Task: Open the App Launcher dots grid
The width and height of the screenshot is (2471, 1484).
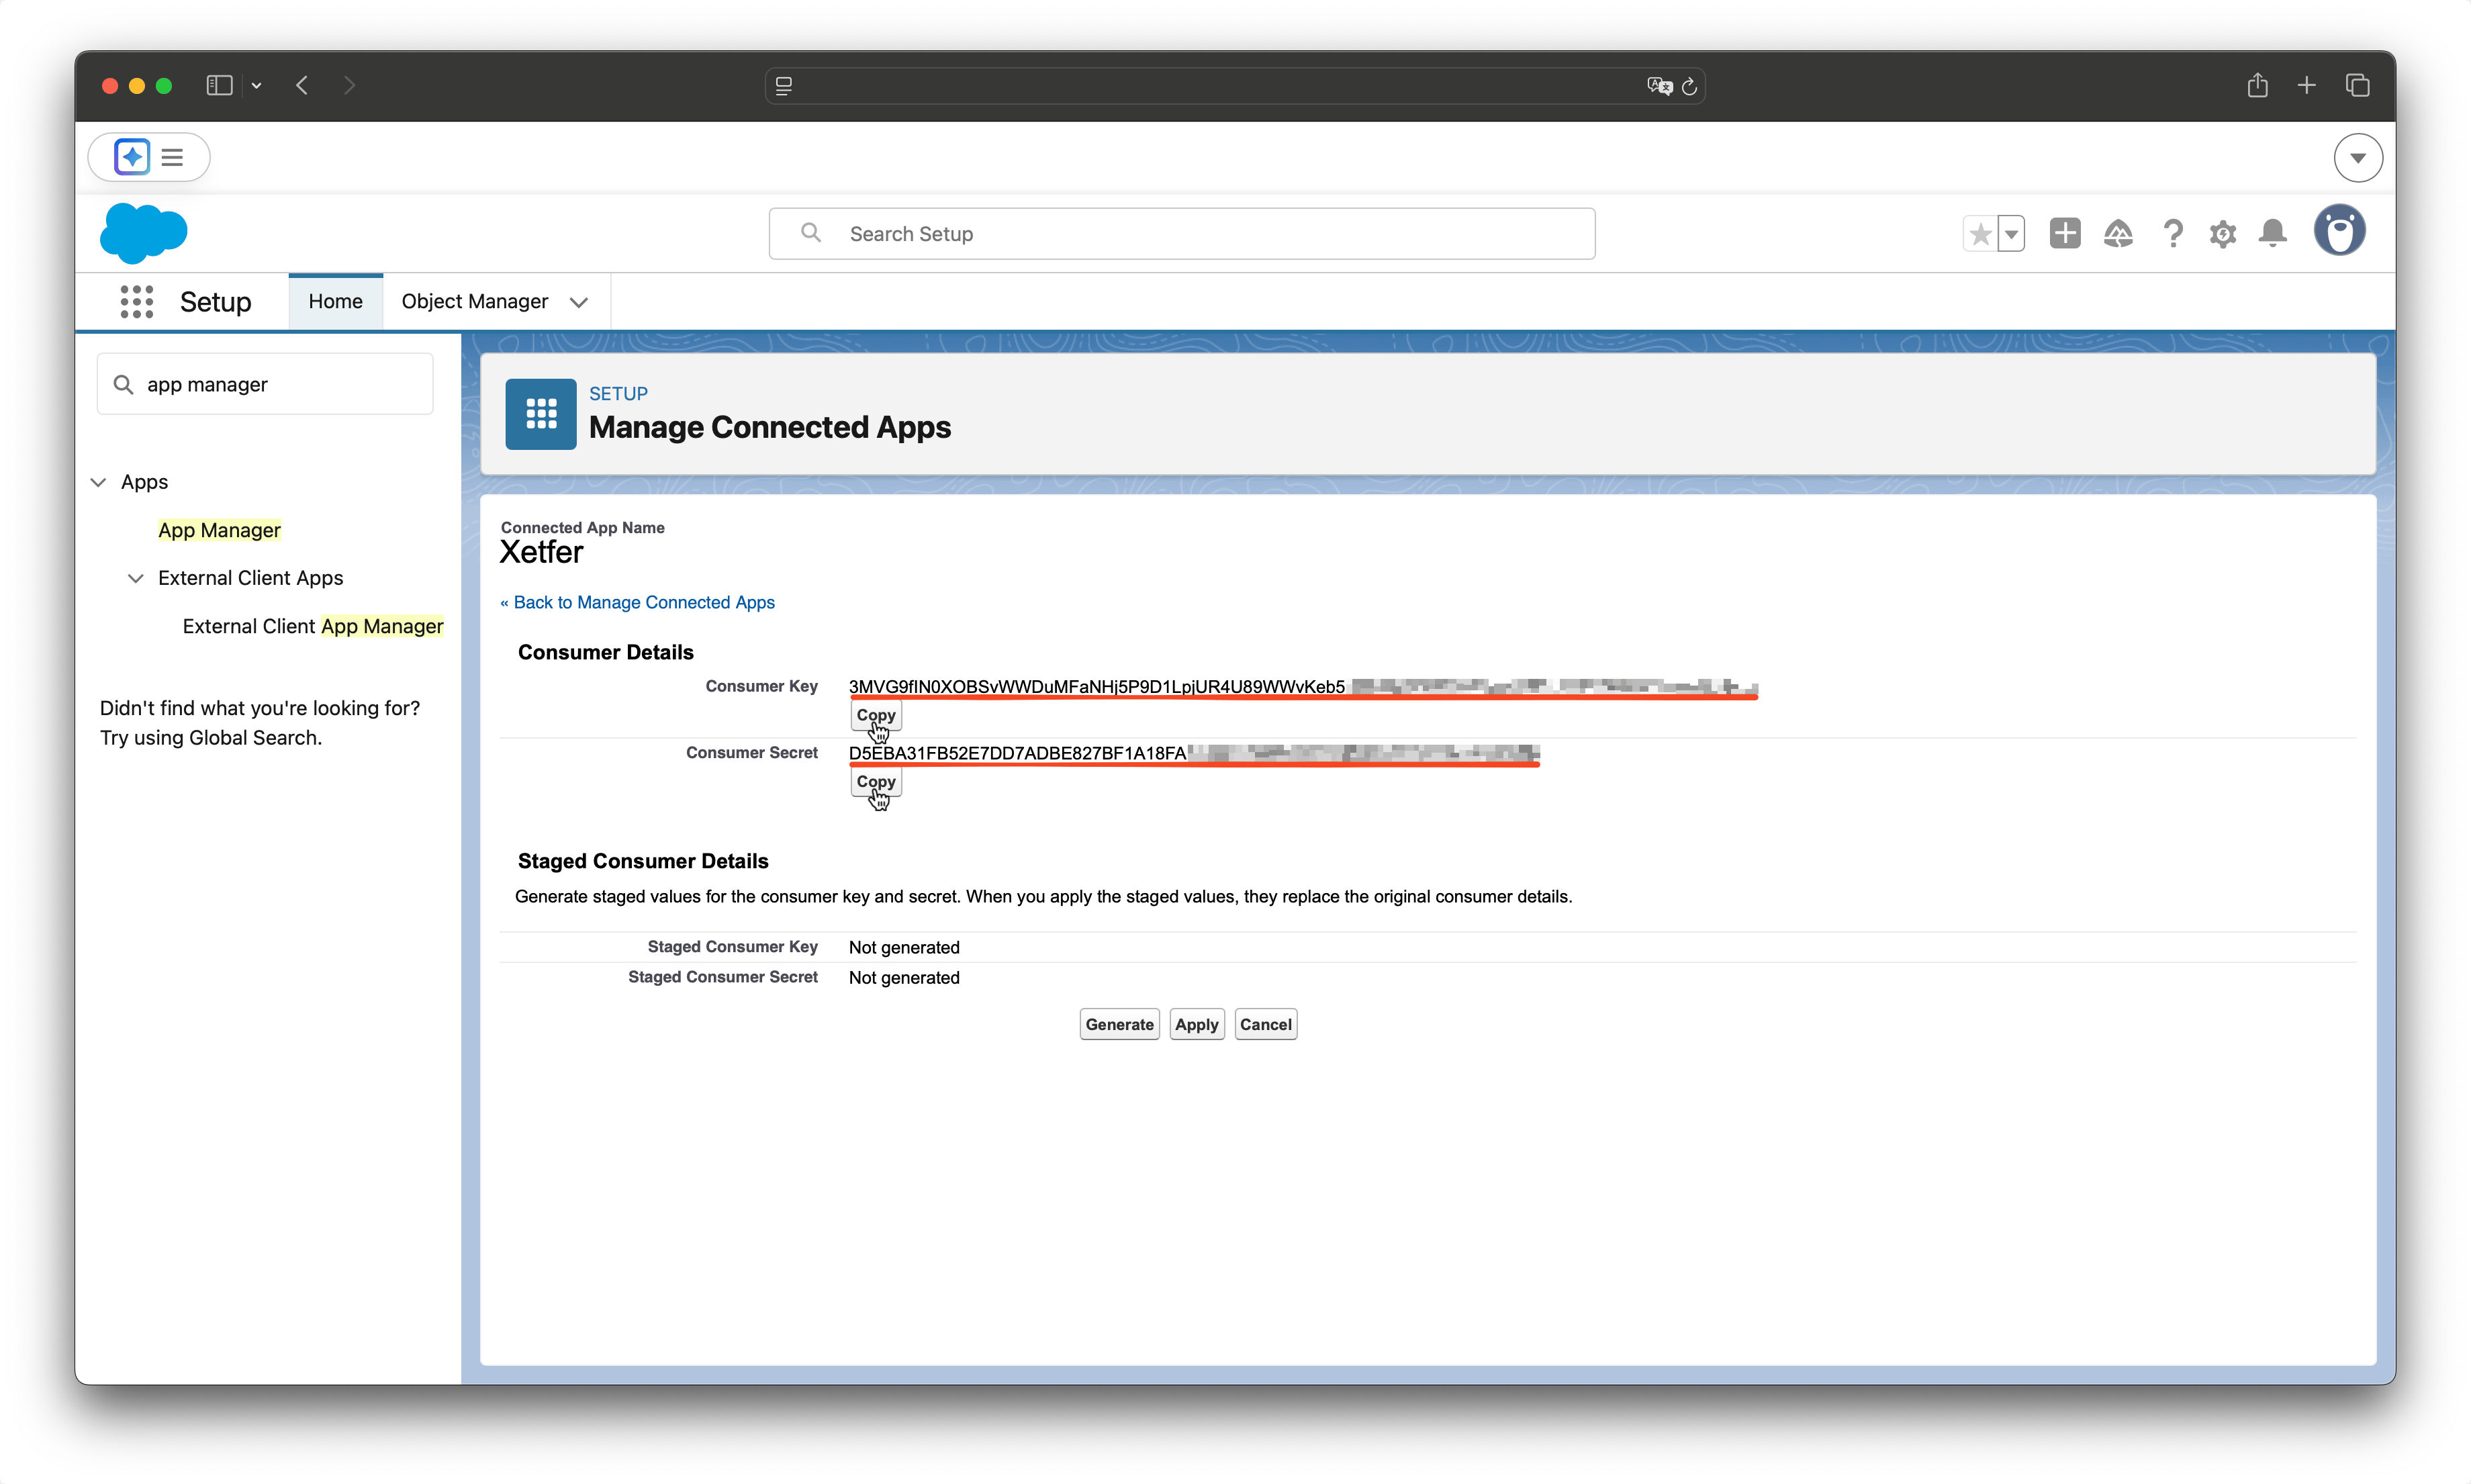Action: [x=136, y=301]
